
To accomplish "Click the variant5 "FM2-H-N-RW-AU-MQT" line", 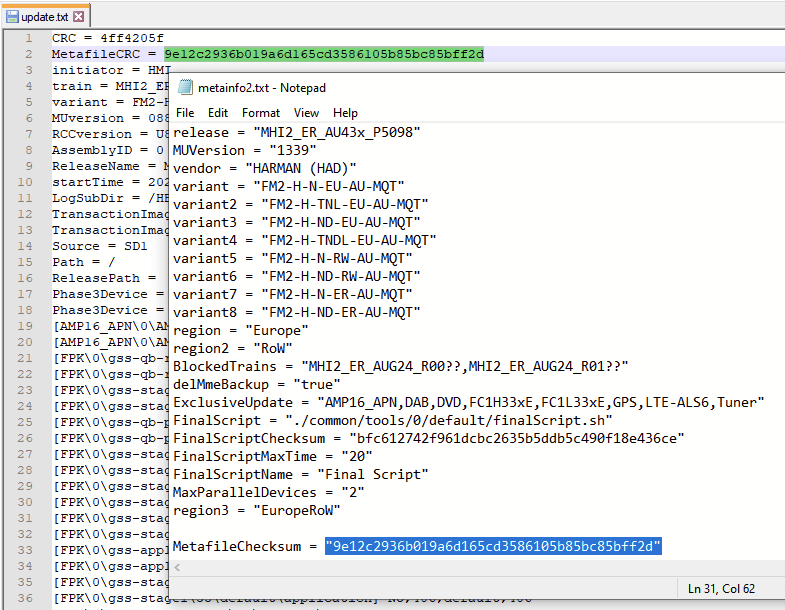I will [x=292, y=258].
